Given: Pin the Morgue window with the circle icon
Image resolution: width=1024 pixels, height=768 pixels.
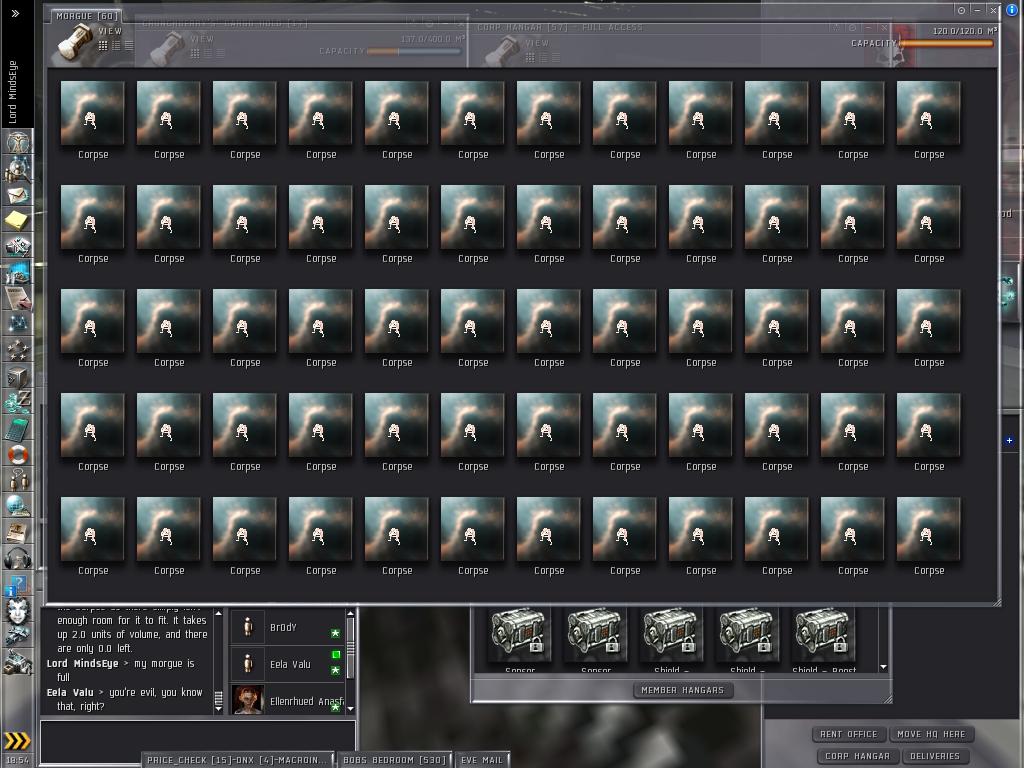Looking at the screenshot, I should (x=961, y=10).
